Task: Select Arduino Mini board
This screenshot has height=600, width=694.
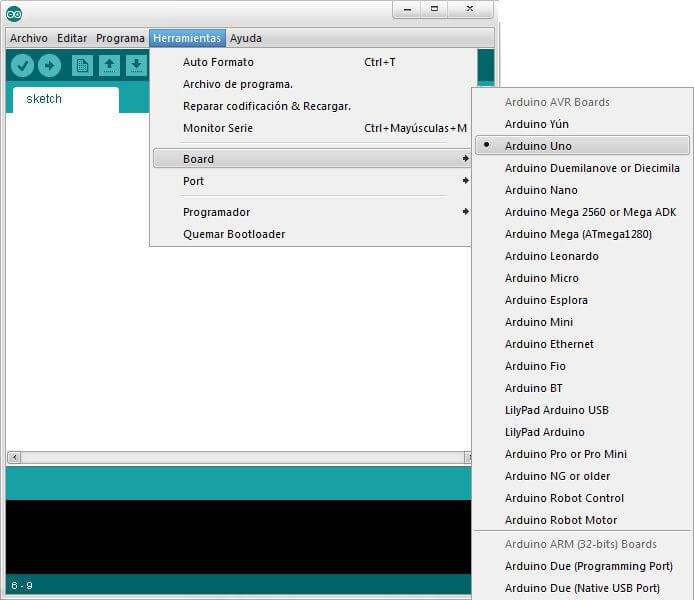Action: tap(582, 322)
